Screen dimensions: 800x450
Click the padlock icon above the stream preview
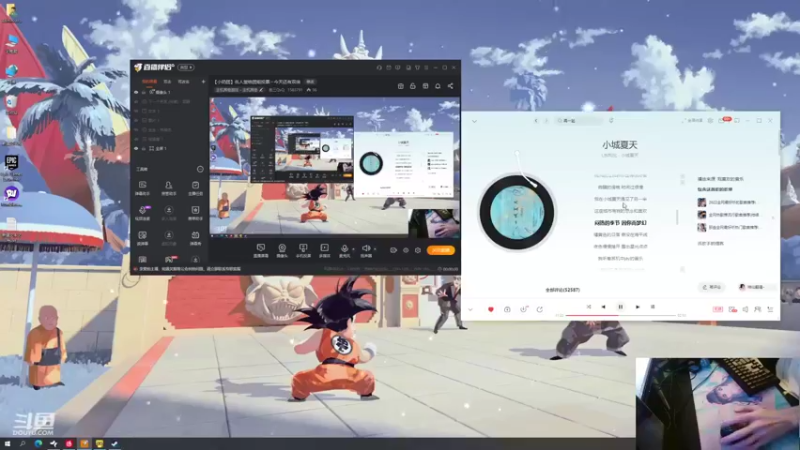(413, 86)
